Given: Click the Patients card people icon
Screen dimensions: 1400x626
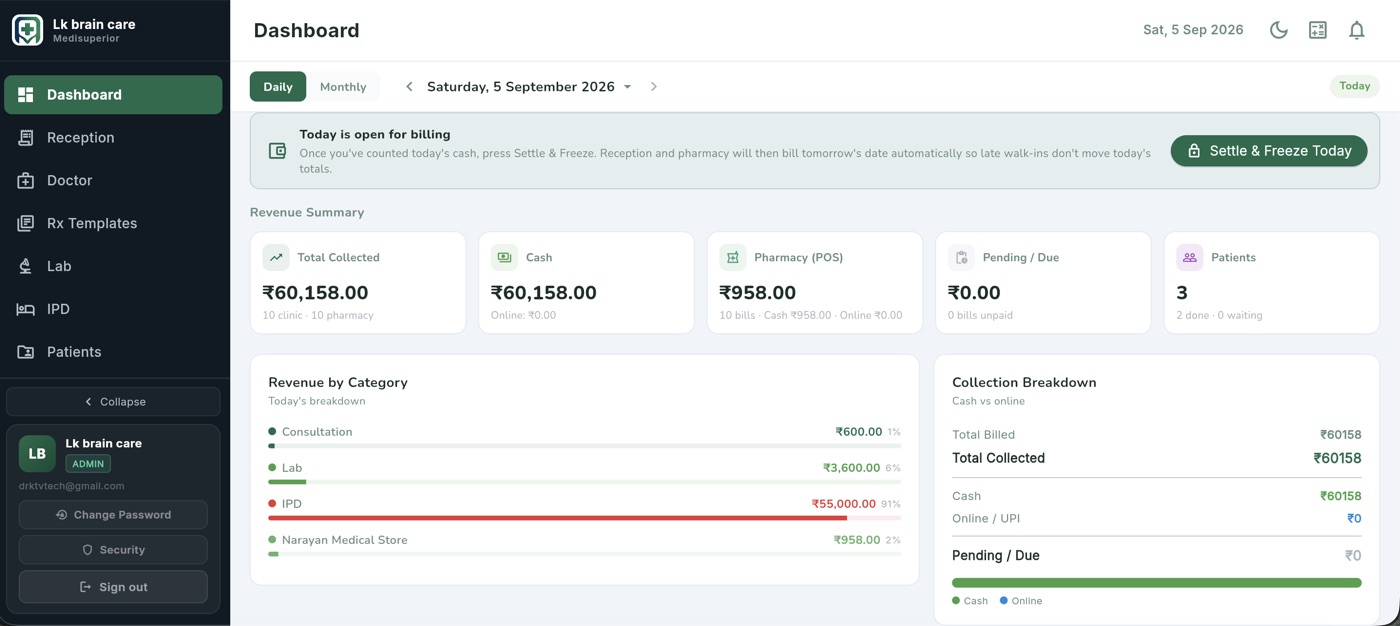Looking at the screenshot, I should pos(1190,257).
